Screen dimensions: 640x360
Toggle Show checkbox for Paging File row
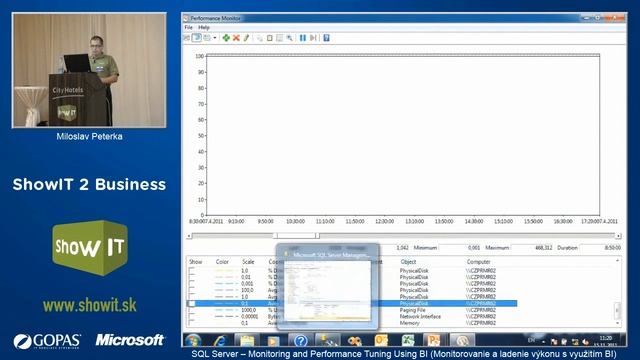click(192, 310)
